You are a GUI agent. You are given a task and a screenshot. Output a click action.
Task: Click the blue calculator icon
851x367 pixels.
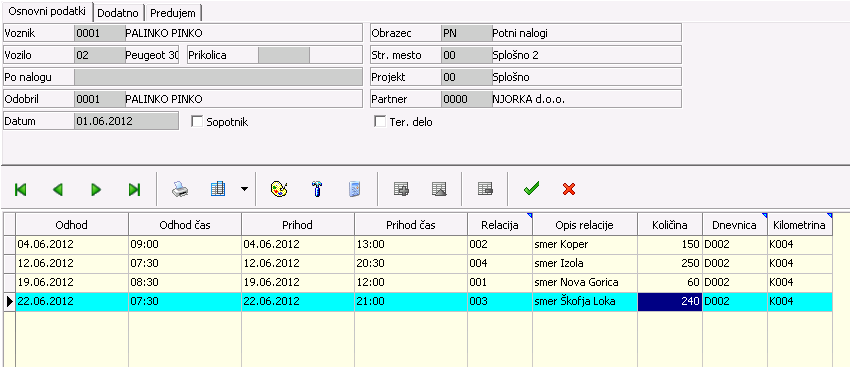354,189
